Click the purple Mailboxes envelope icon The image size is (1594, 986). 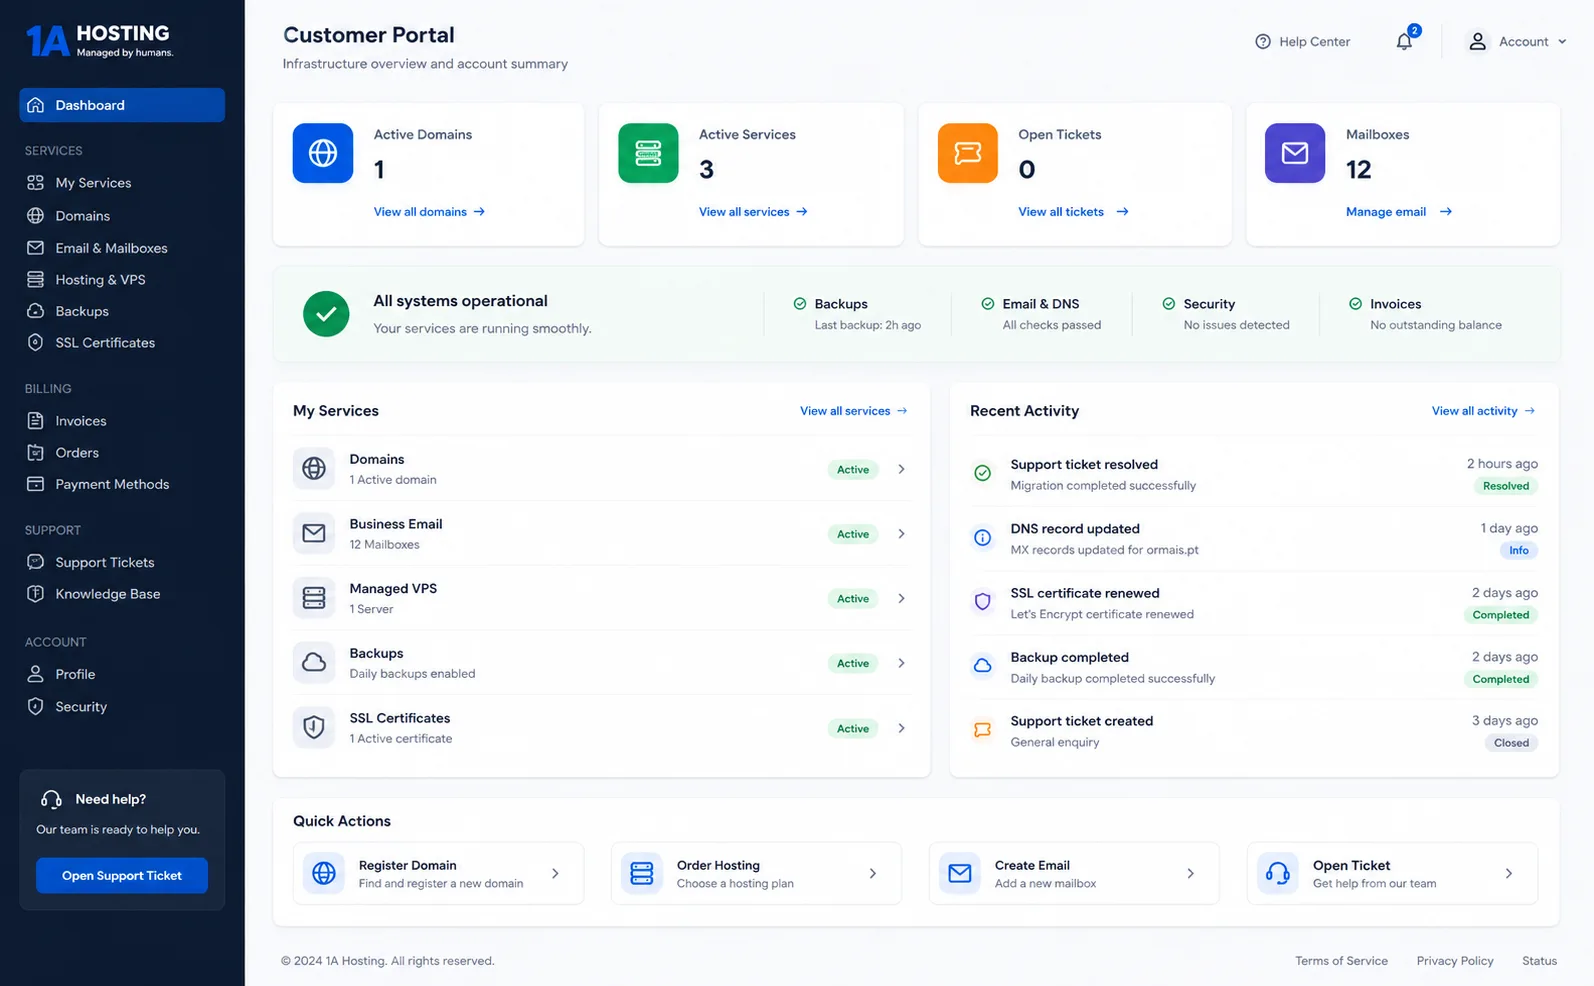pyautogui.click(x=1295, y=153)
